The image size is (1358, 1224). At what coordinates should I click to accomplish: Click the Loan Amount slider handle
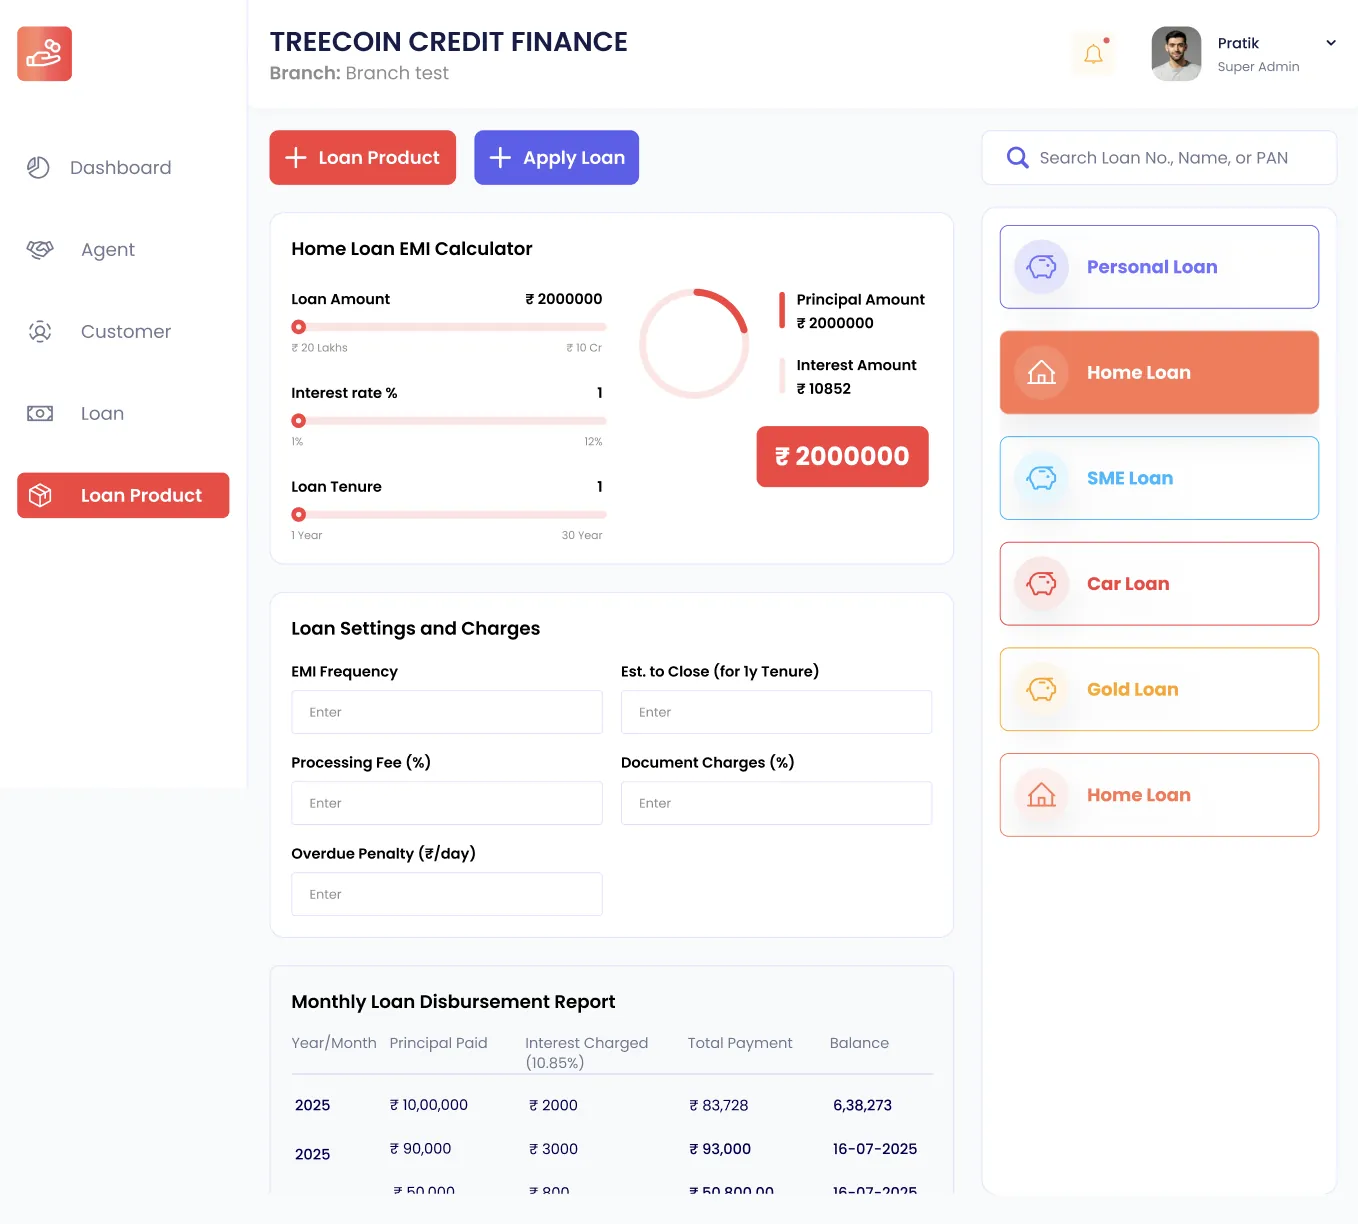coord(299,327)
